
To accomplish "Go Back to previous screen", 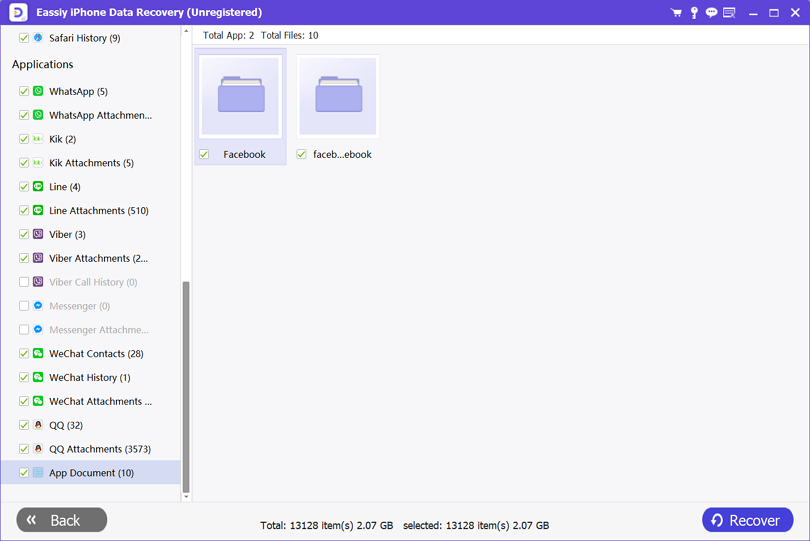I will (61, 519).
